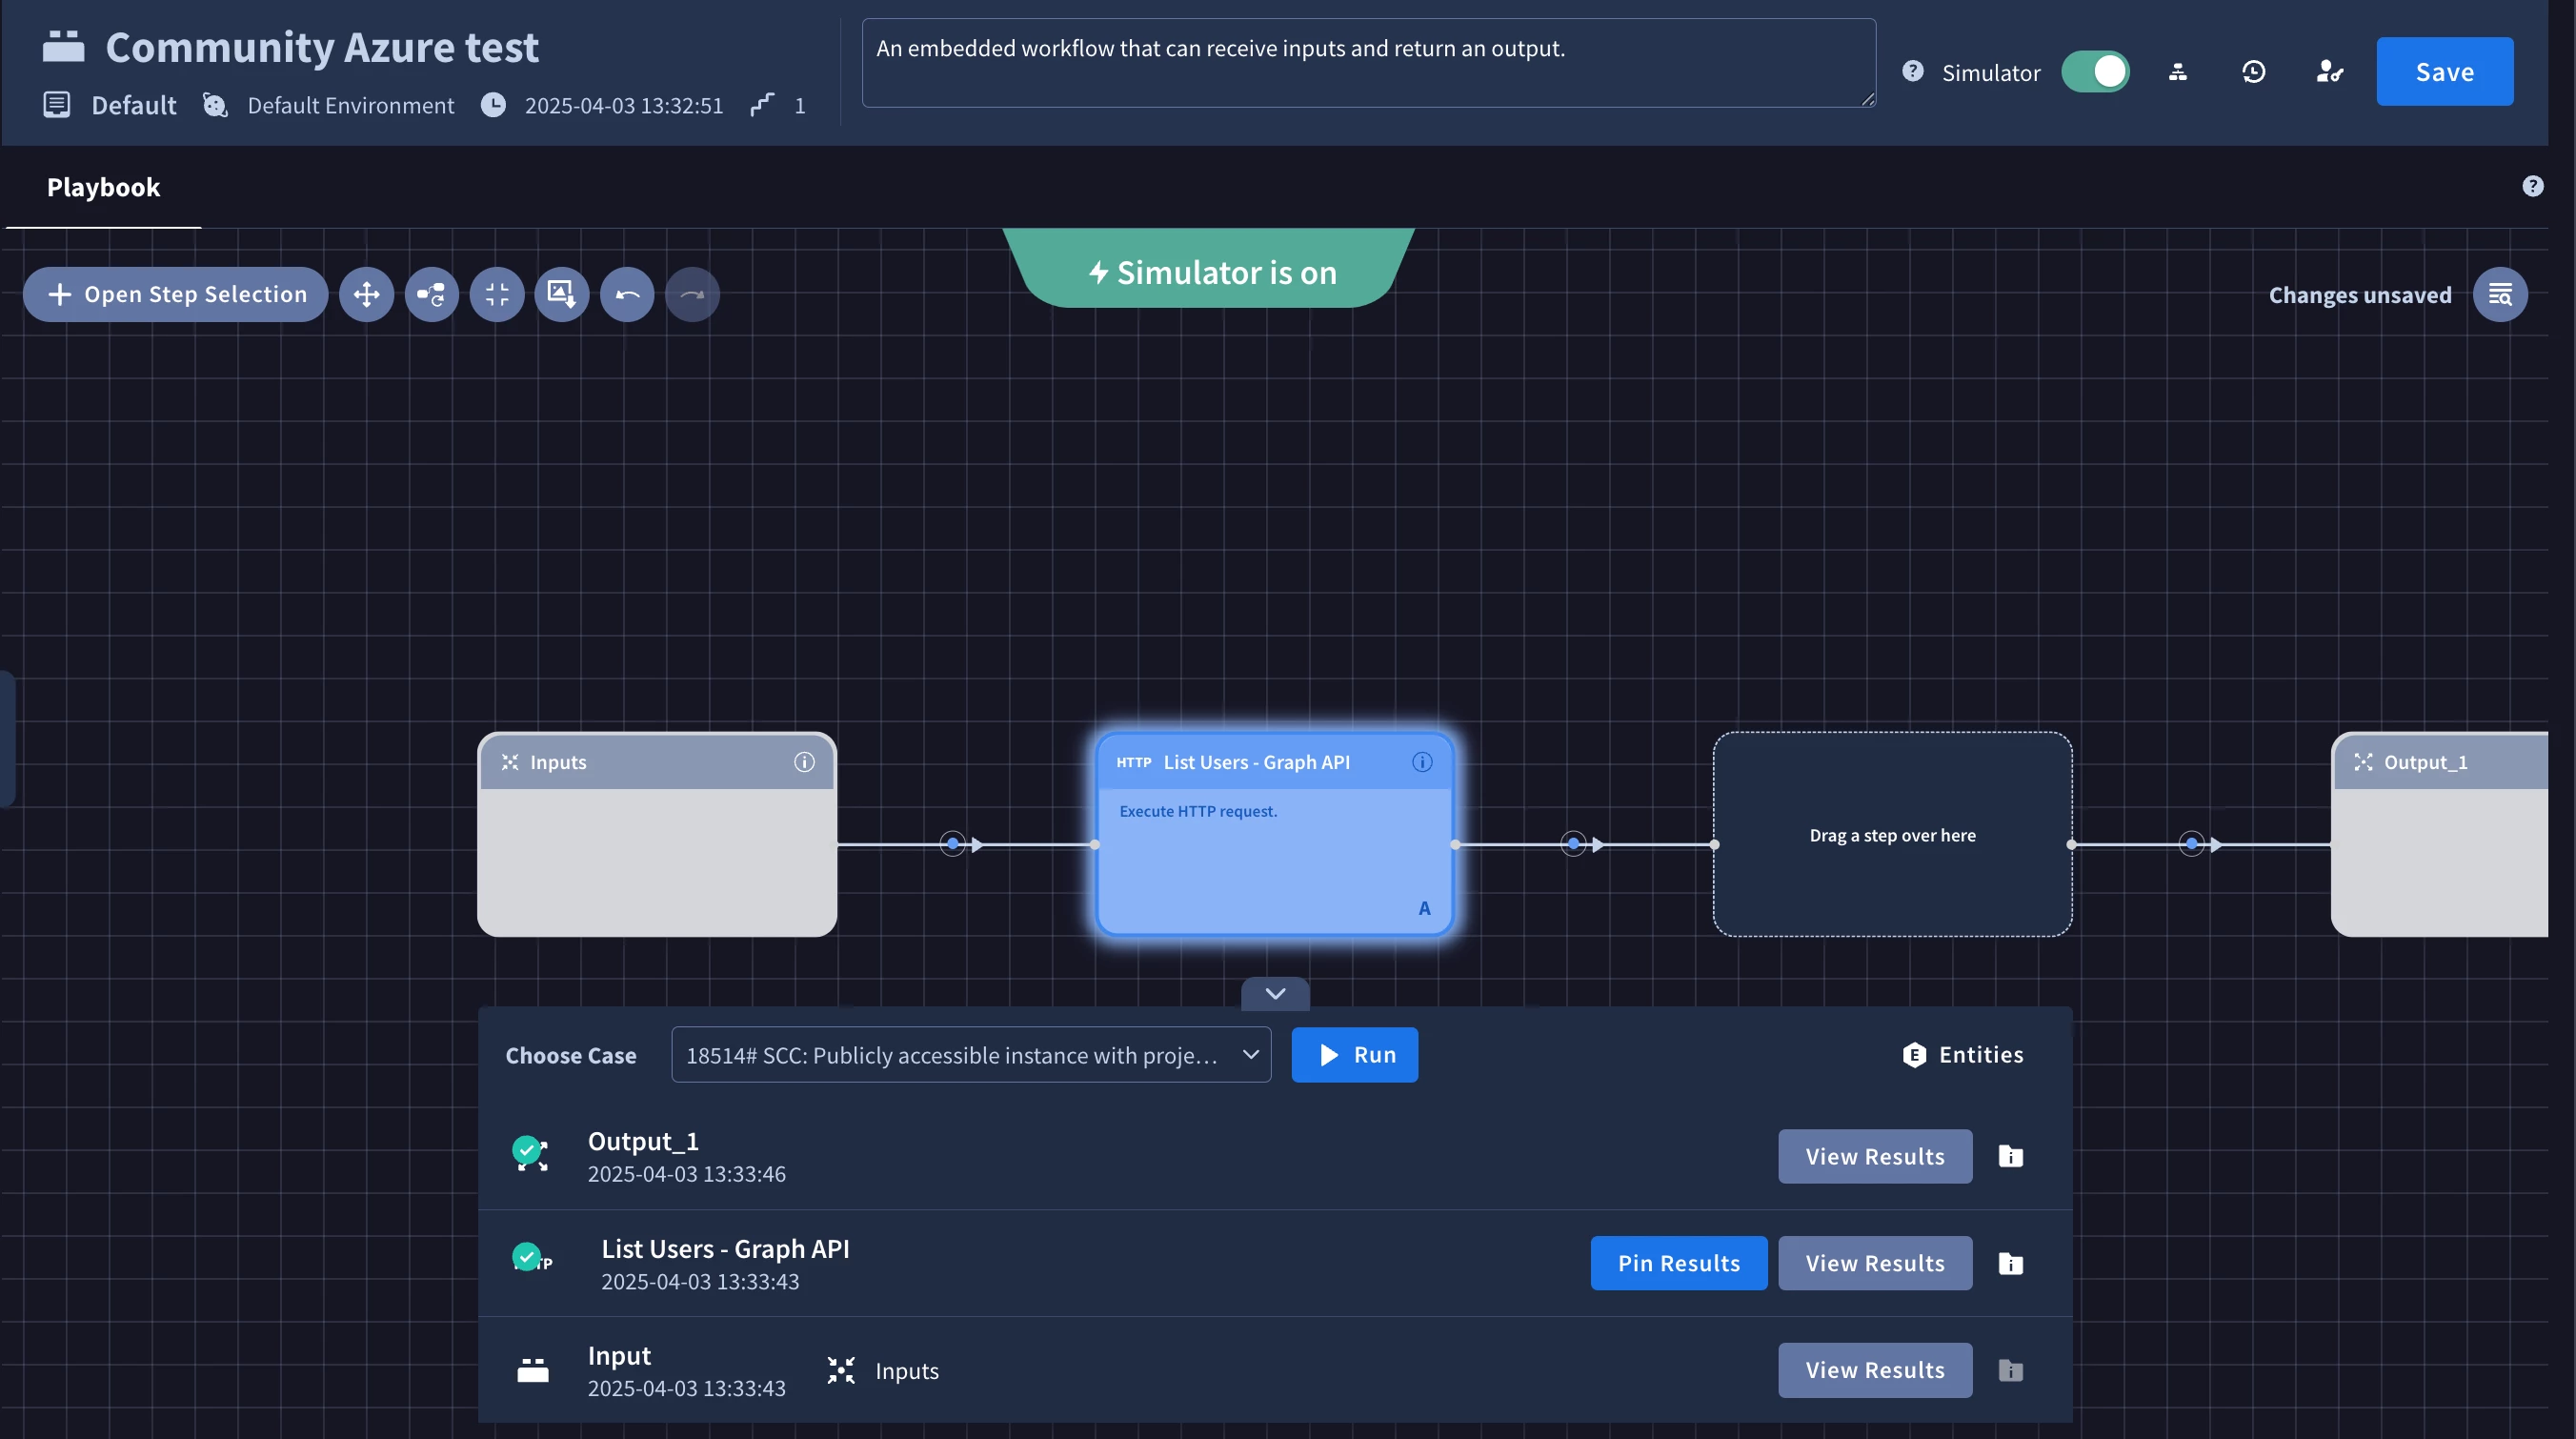Click the Run button

[1354, 1054]
